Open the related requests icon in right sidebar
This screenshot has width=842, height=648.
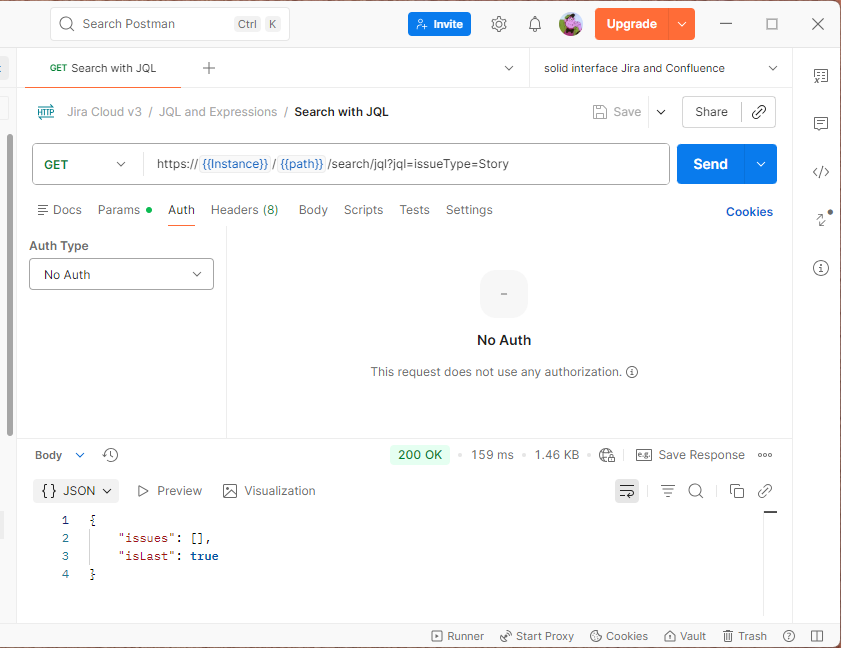(x=823, y=219)
